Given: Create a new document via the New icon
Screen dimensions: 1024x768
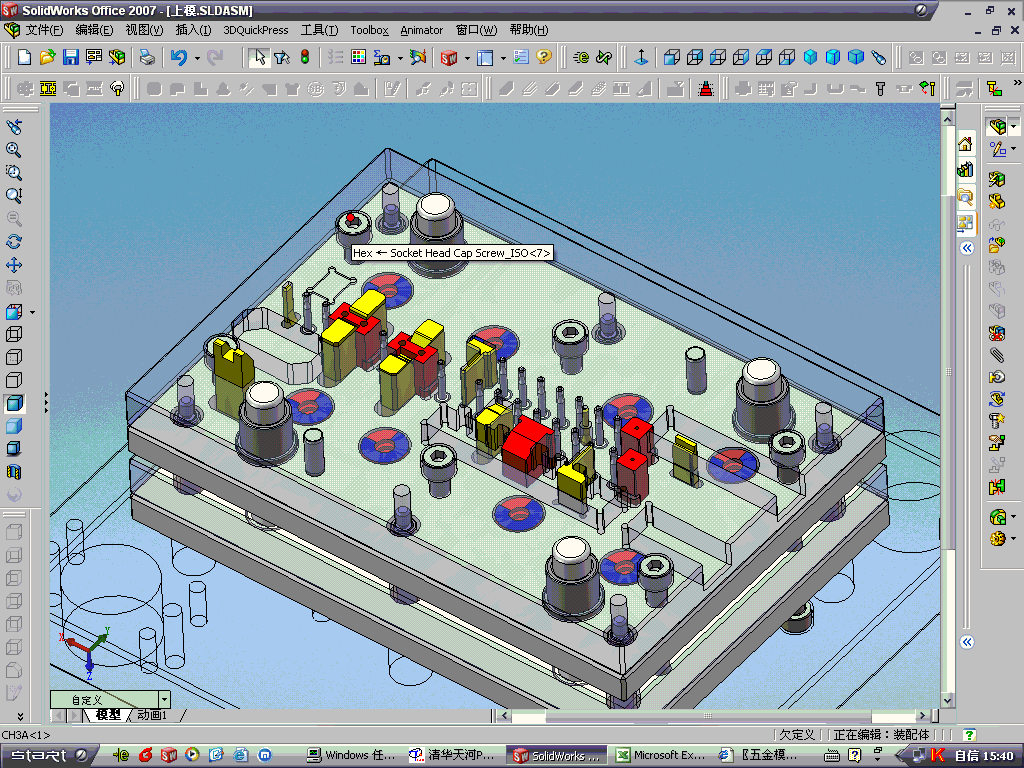Looking at the screenshot, I should point(24,57).
